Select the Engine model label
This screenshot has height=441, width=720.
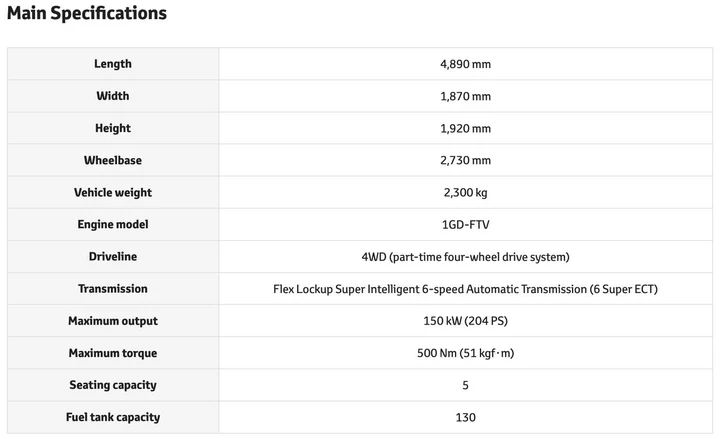pyautogui.click(x=113, y=225)
